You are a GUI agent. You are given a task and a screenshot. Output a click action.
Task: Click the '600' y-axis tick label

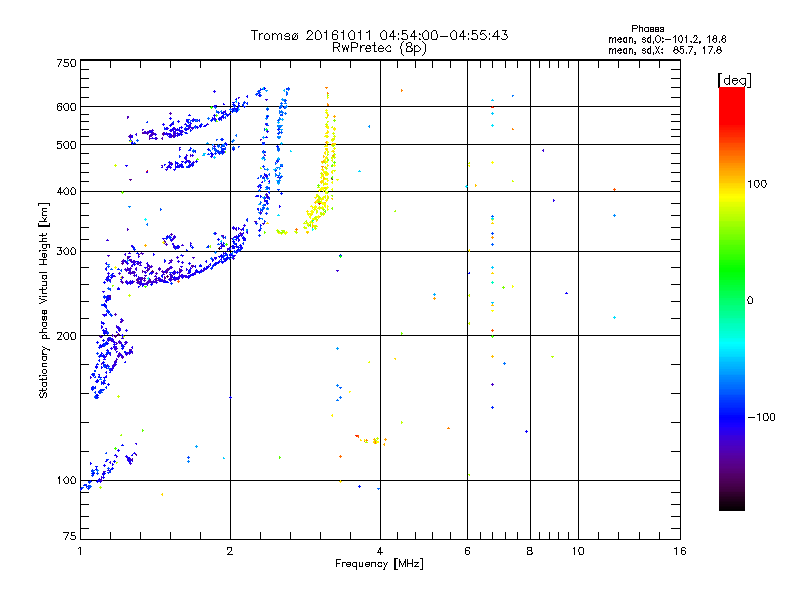66,107
